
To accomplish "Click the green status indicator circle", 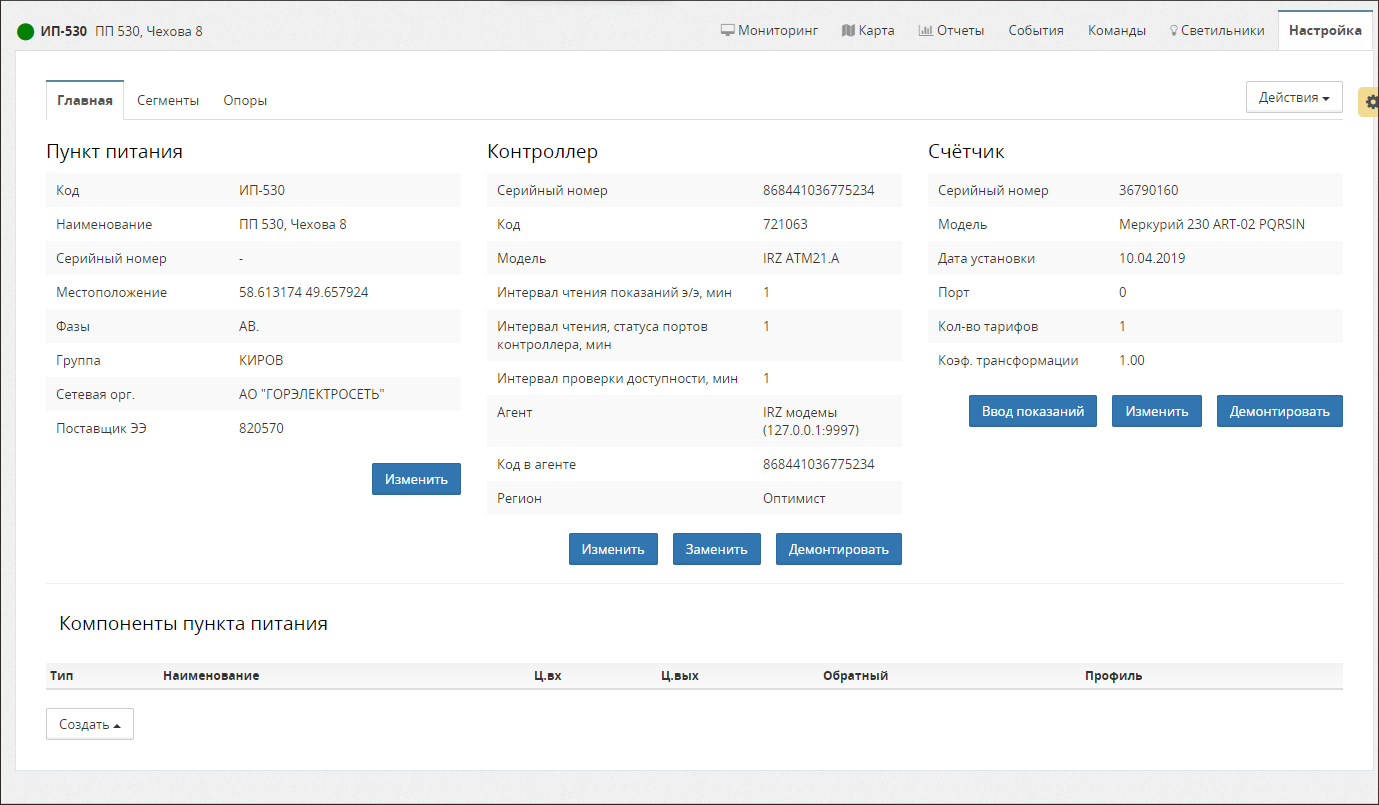I will pos(26,31).
